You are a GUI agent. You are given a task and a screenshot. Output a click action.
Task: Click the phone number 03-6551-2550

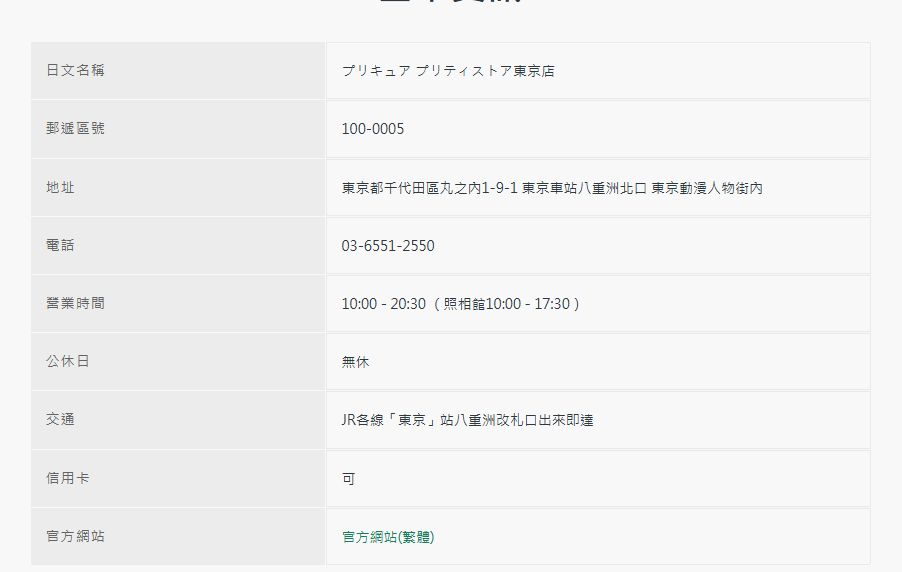[388, 246]
